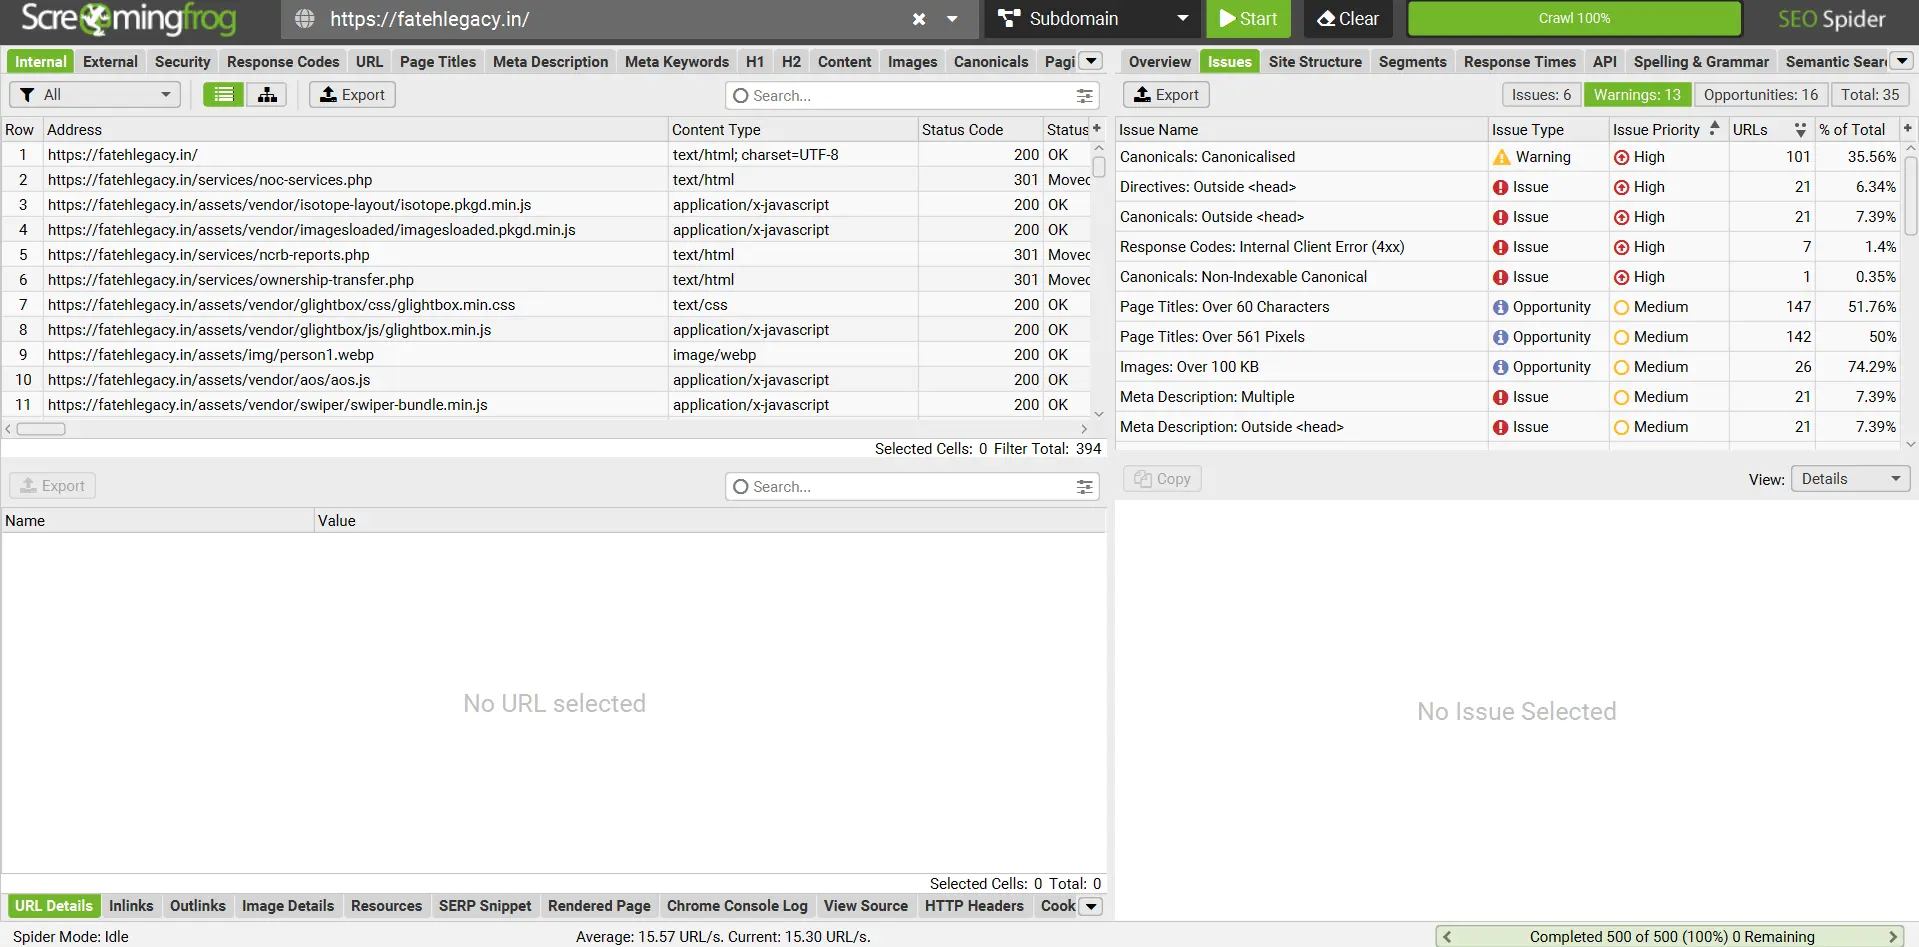Screen dimensions: 1919x947
Task: Filter by Issues: 6
Action: [x=1541, y=95]
